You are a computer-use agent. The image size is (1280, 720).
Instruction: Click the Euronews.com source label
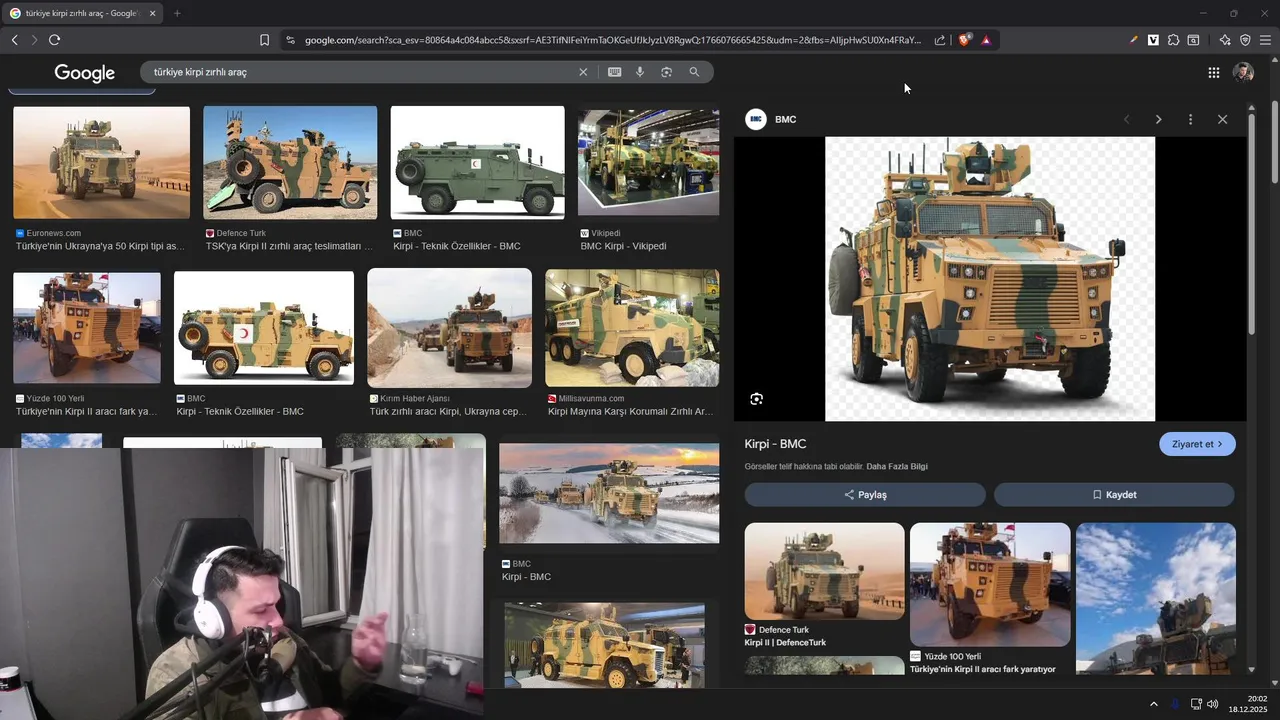53,233
